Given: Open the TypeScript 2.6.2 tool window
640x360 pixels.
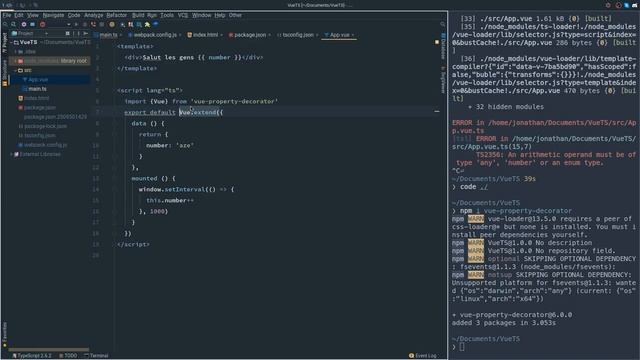Looking at the screenshot, I should tap(32, 356).
